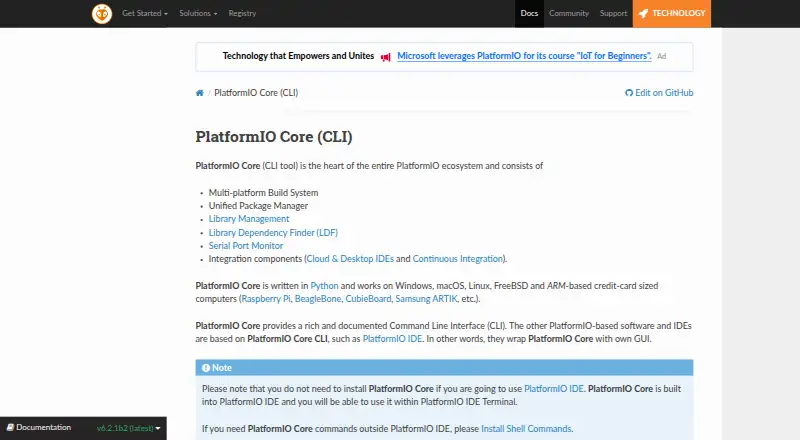Screen dimensions: 800x440
Task: Expand the Get Started dropdown
Action: click(145, 13)
